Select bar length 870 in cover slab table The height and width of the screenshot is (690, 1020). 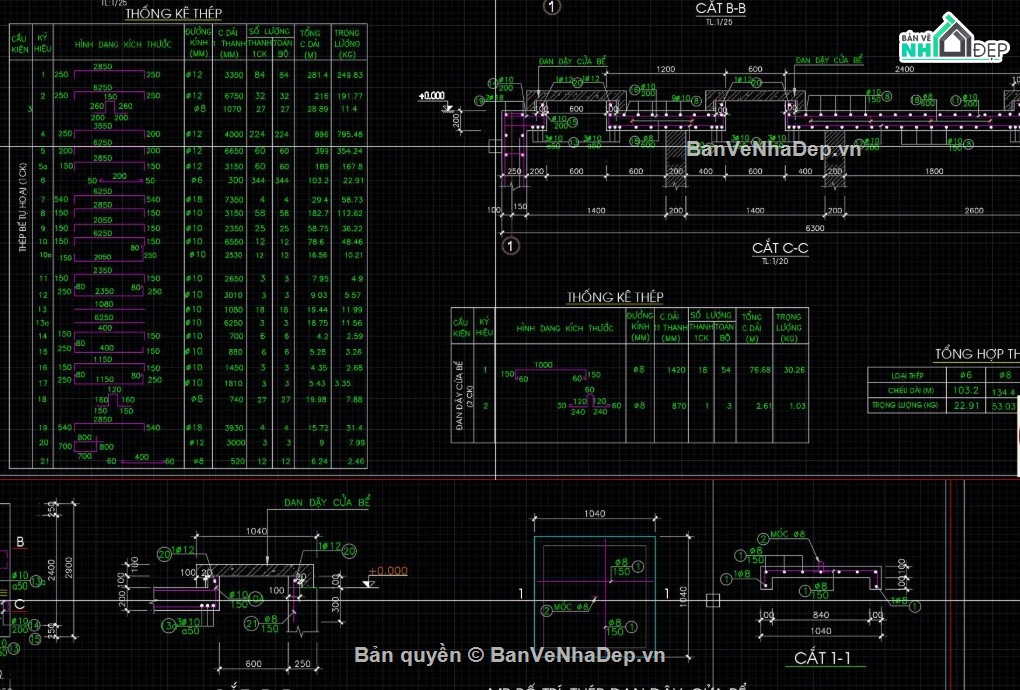click(679, 406)
